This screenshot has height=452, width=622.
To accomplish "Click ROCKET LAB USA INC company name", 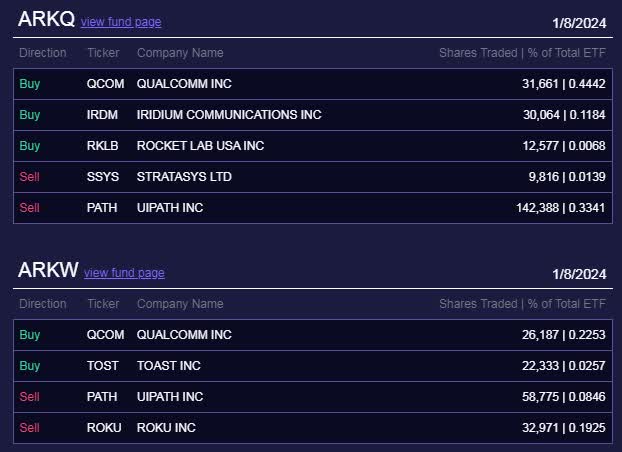I will [x=200, y=146].
